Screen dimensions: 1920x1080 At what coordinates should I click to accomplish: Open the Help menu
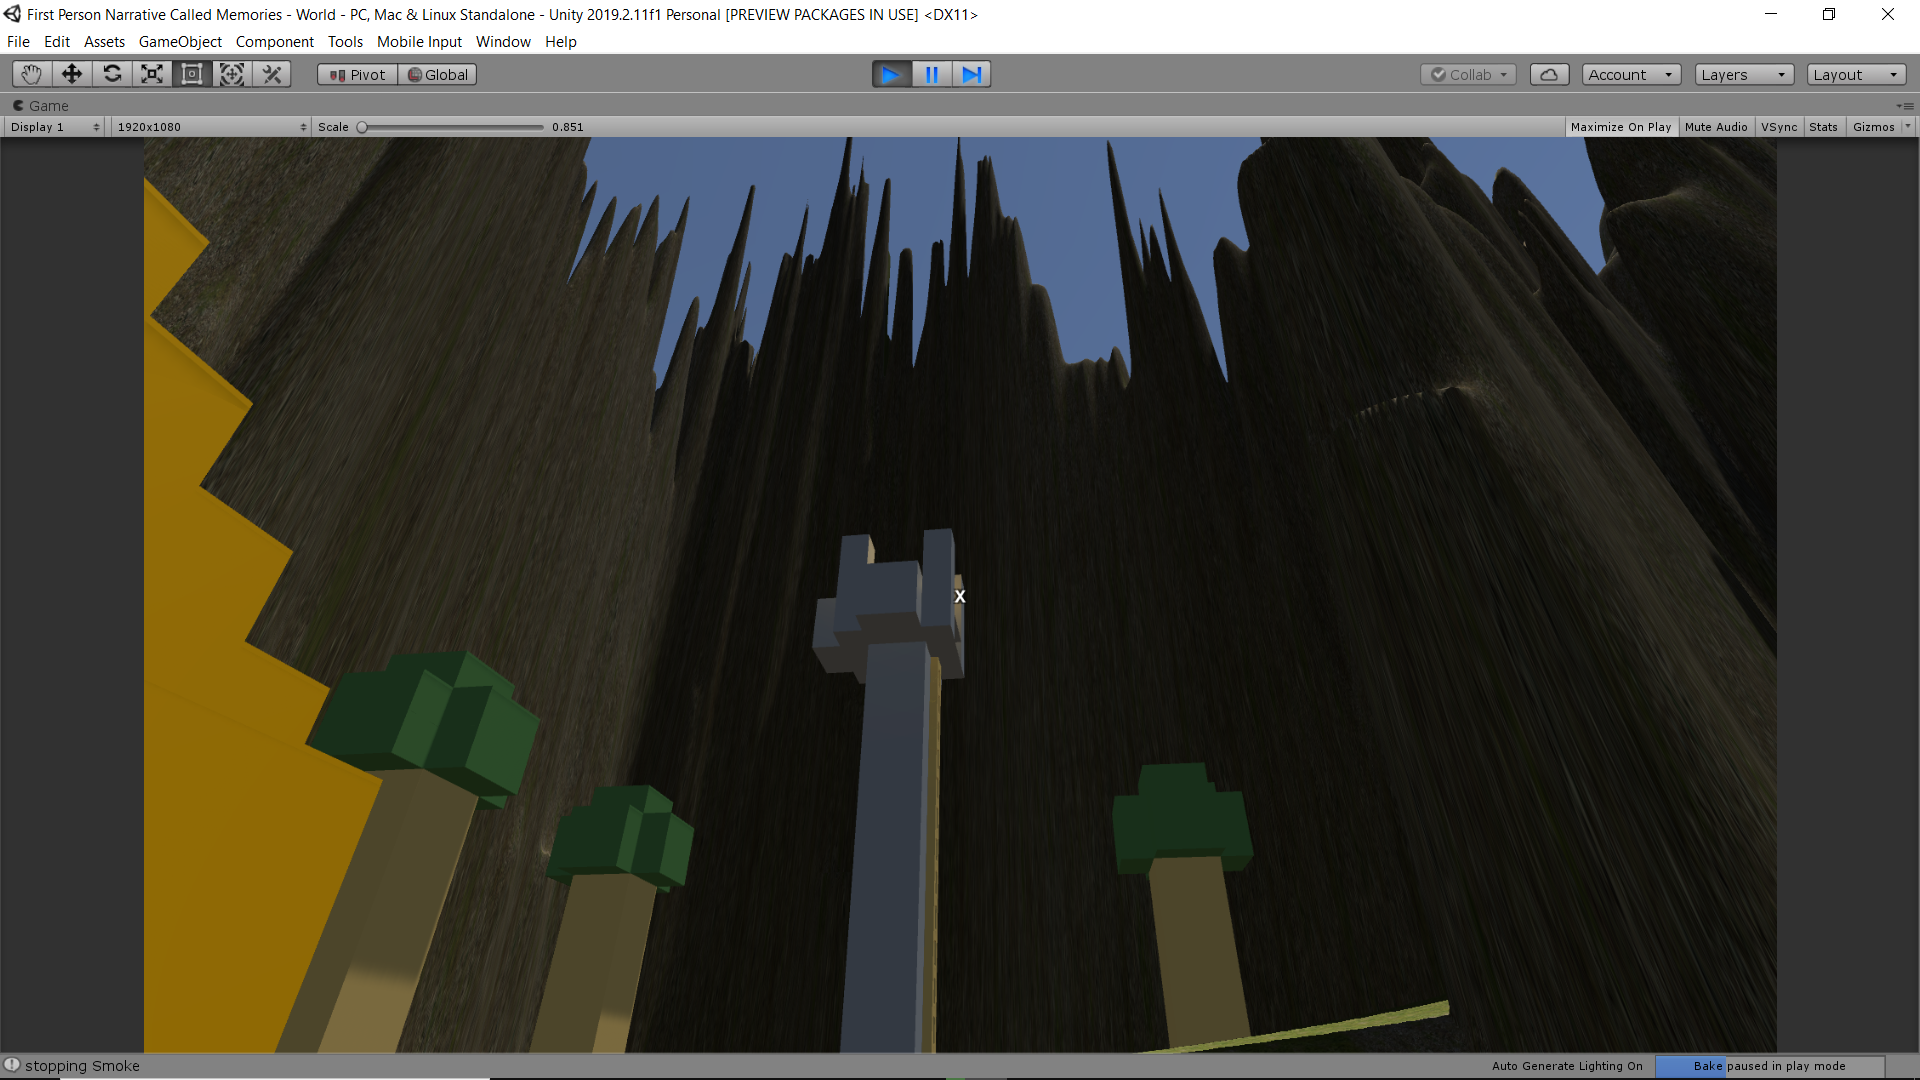click(x=561, y=42)
